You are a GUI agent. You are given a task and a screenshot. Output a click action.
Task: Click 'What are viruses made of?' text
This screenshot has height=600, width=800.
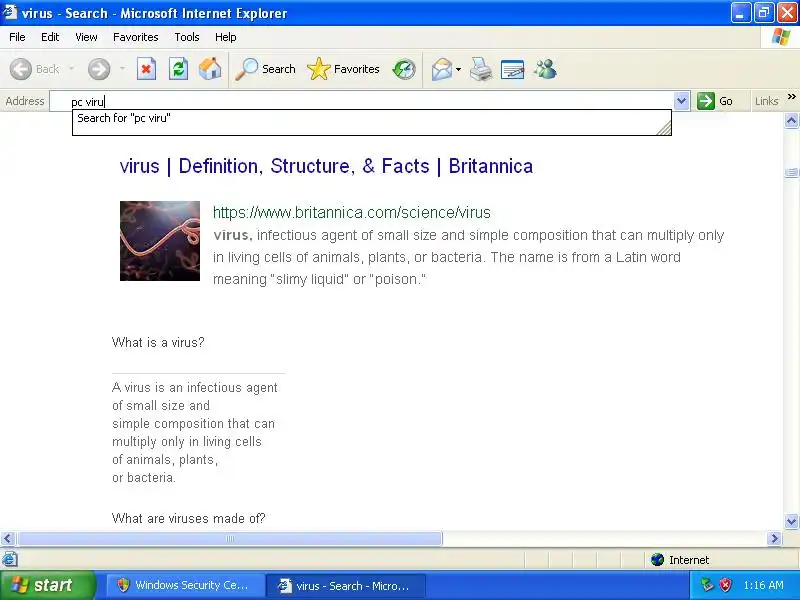tap(189, 518)
